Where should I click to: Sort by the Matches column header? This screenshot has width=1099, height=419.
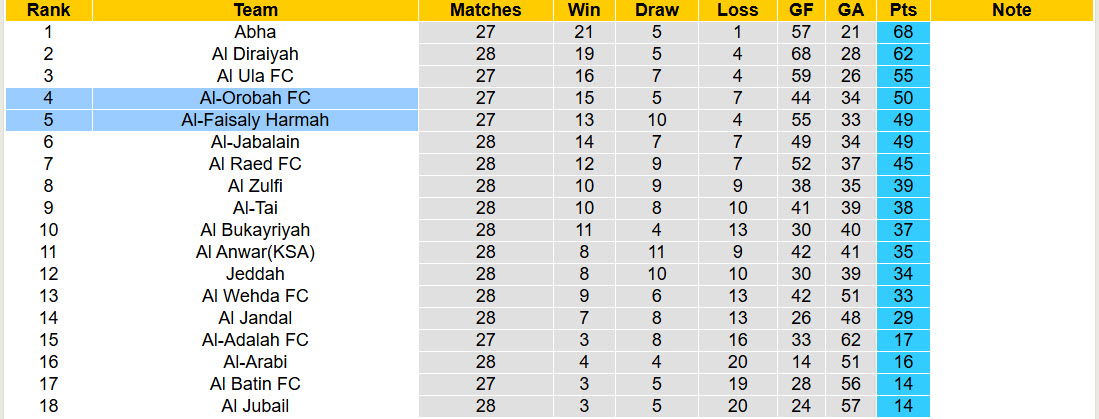click(x=486, y=10)
